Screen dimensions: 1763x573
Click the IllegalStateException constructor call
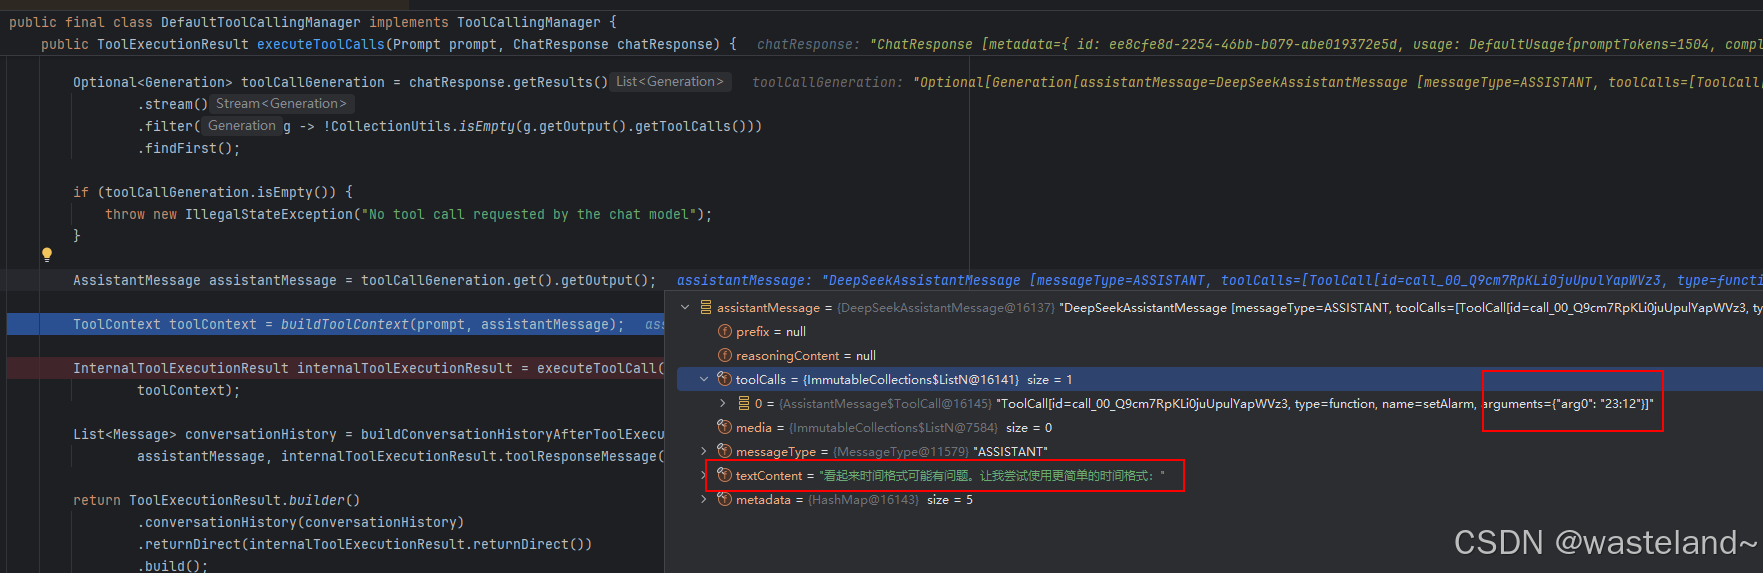coord(269,214)
